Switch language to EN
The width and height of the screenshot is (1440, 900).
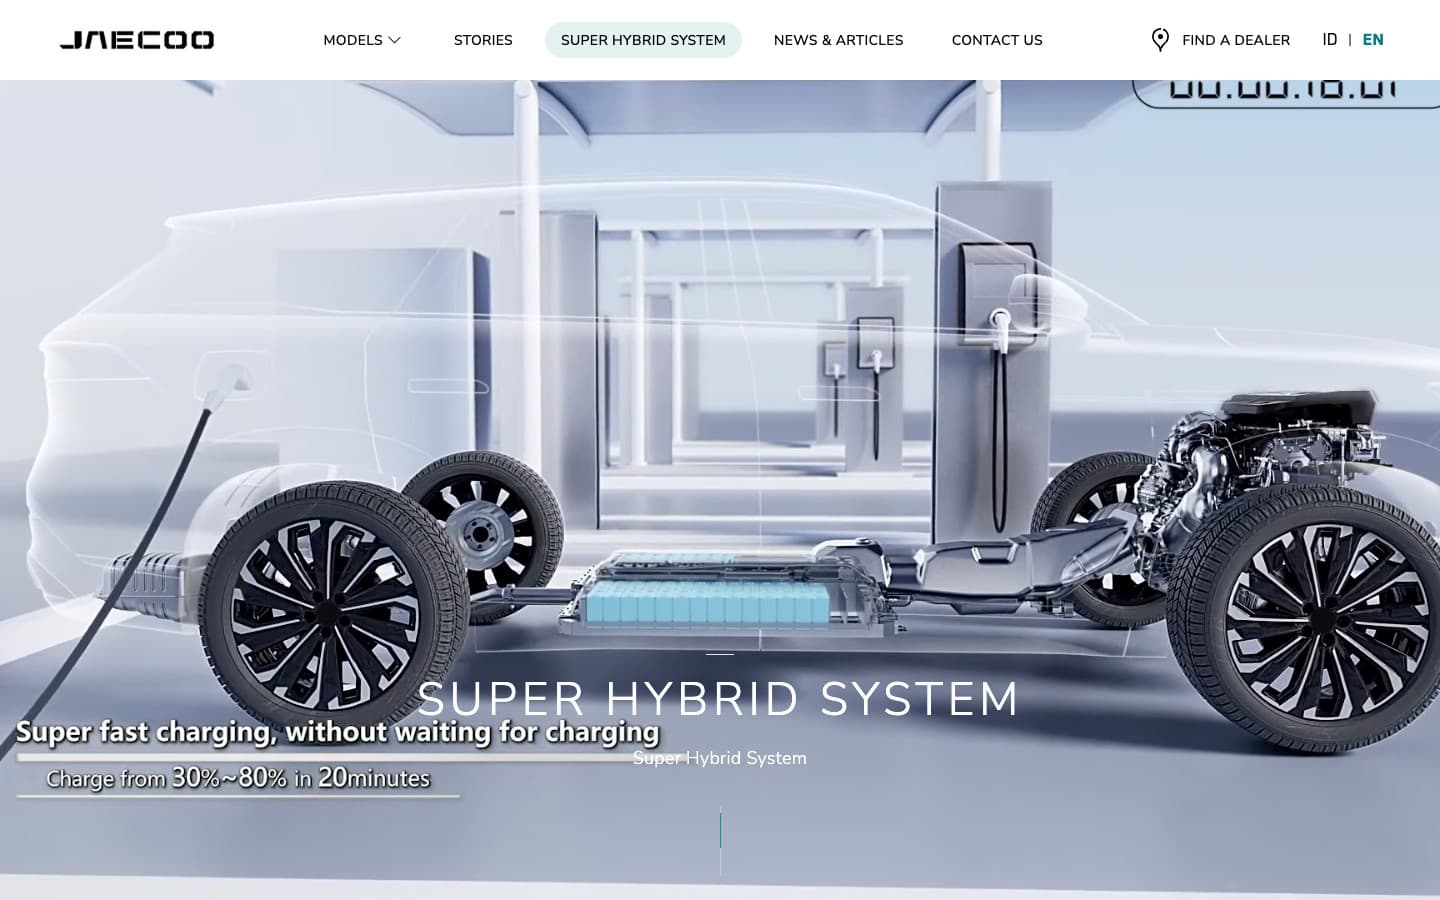tap(1373, 40)
